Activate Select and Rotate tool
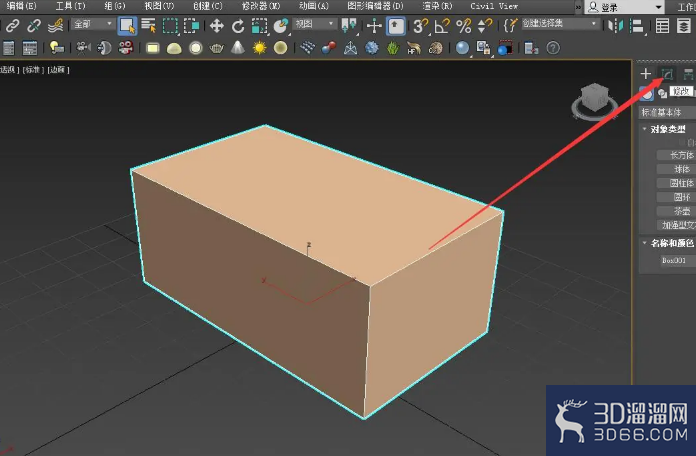 (238, 26)
